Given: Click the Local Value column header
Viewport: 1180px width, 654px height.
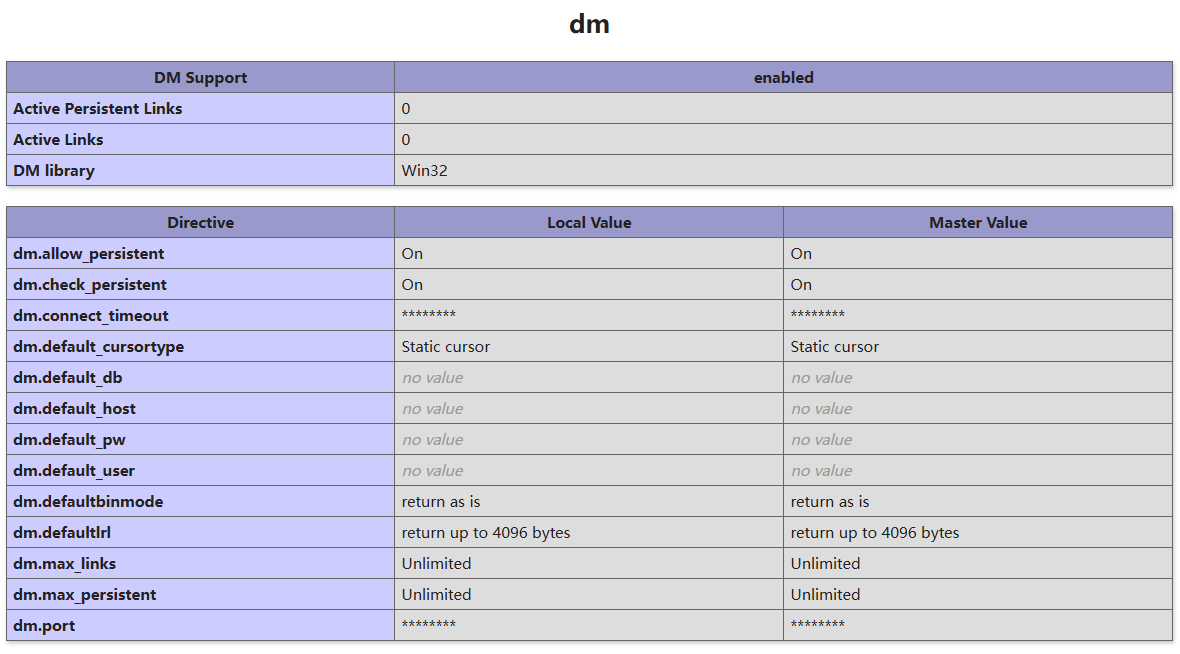Looking at the screenshot, I should click(x=588, y=223).
